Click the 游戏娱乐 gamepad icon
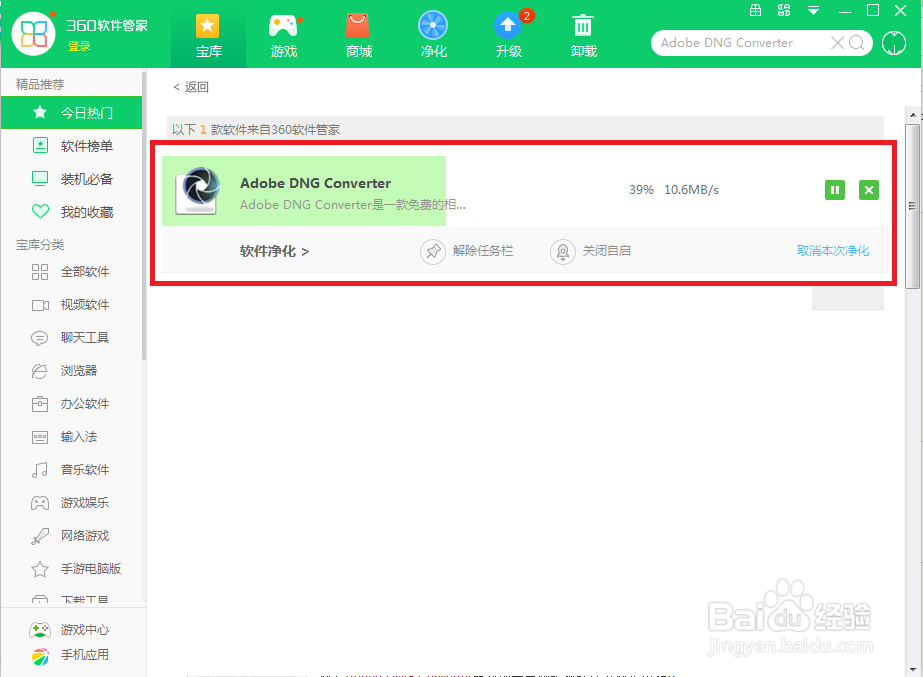 (x=40, y=503)
